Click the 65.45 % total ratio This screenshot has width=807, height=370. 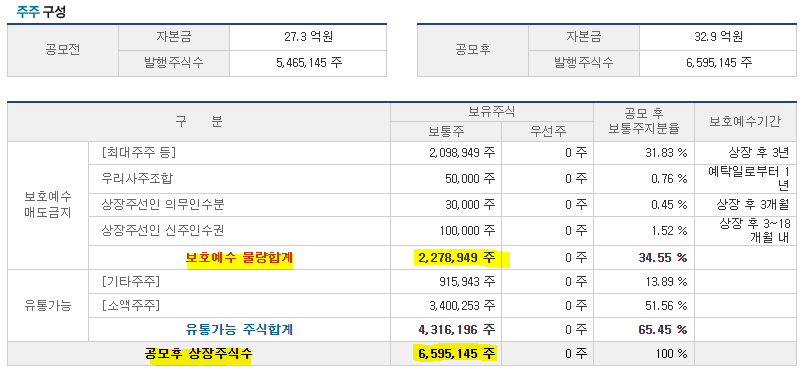pyautogui.click(x=663, y=329)
